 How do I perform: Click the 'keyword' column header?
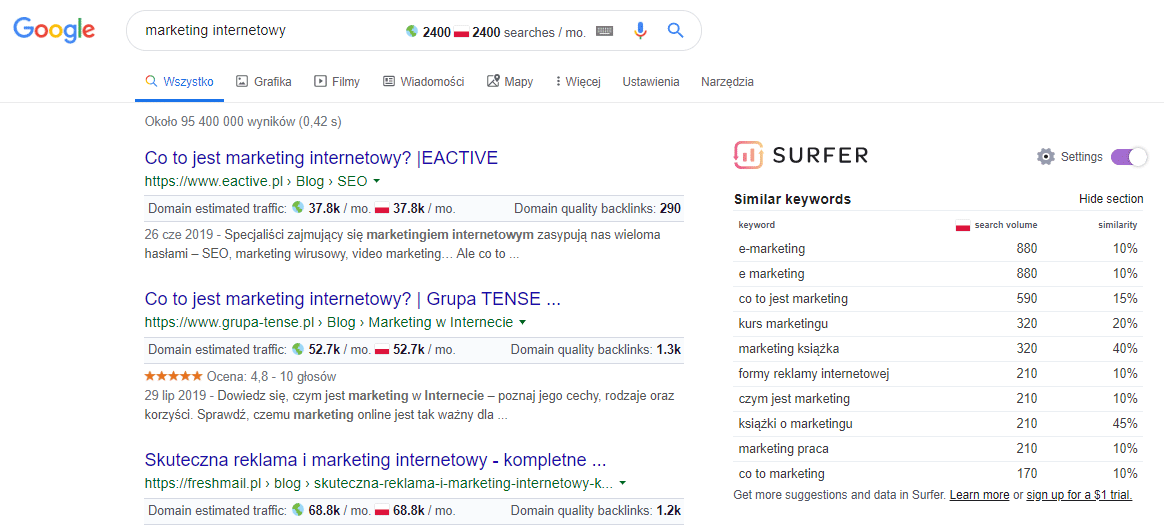pyautogui.click(x=756, y=225)
